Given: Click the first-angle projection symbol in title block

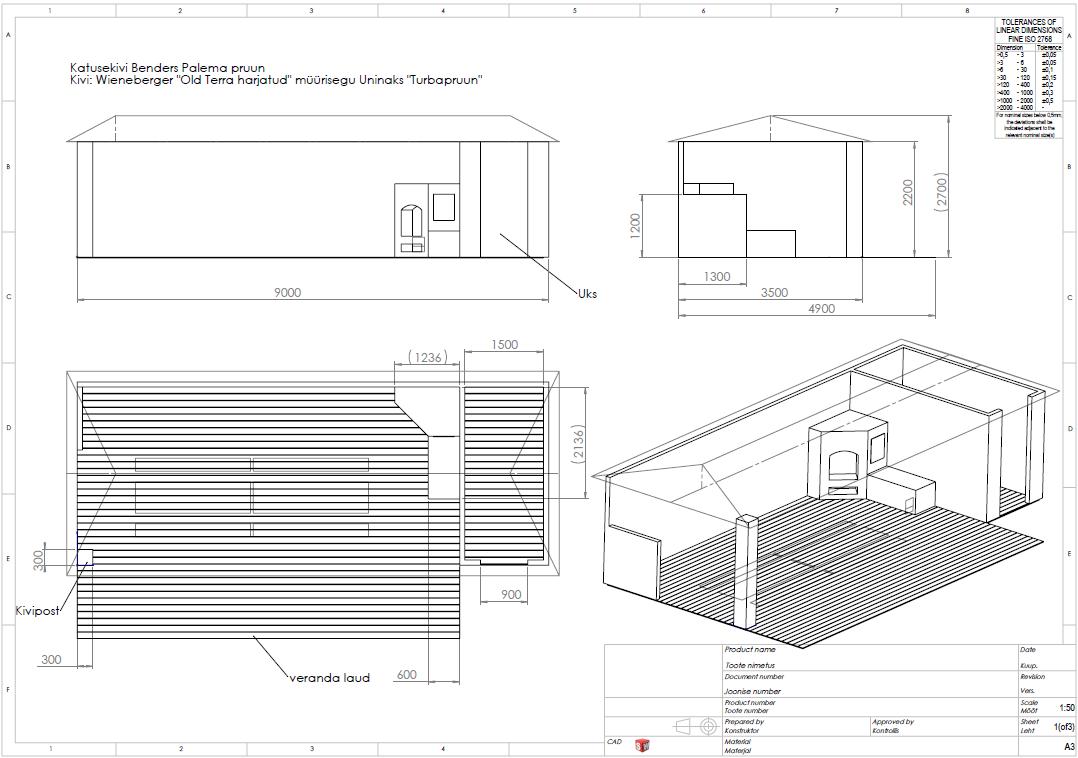Looking at the screenshot, I should tap(696, 725).
